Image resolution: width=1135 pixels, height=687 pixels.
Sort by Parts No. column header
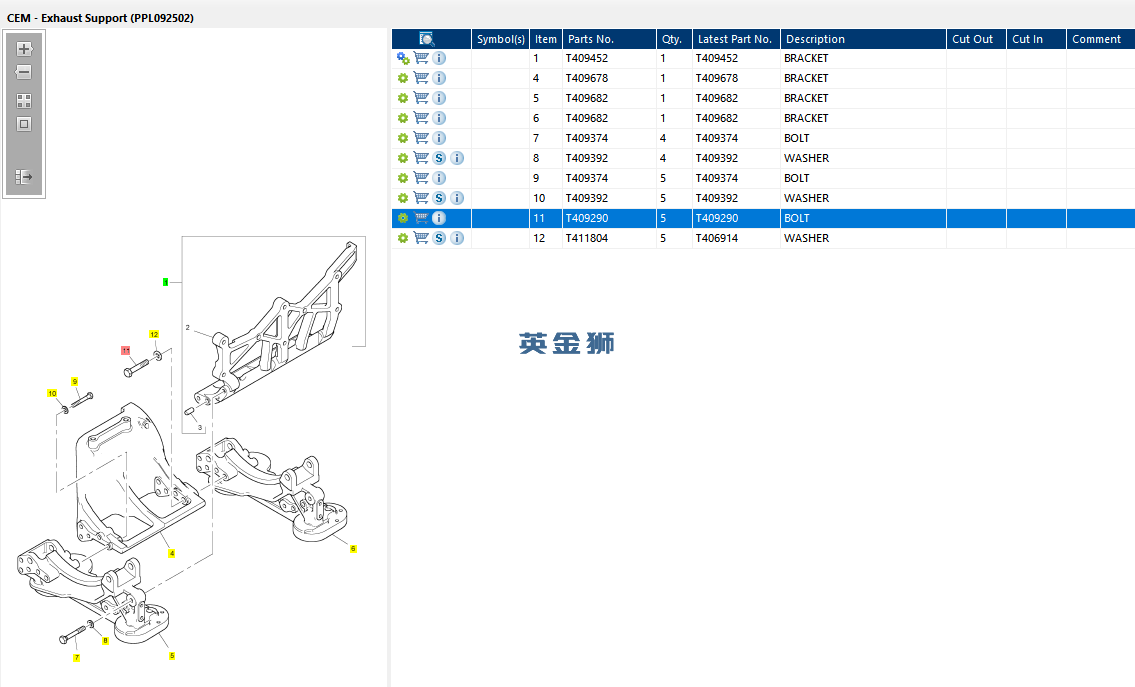pos(609,39)
